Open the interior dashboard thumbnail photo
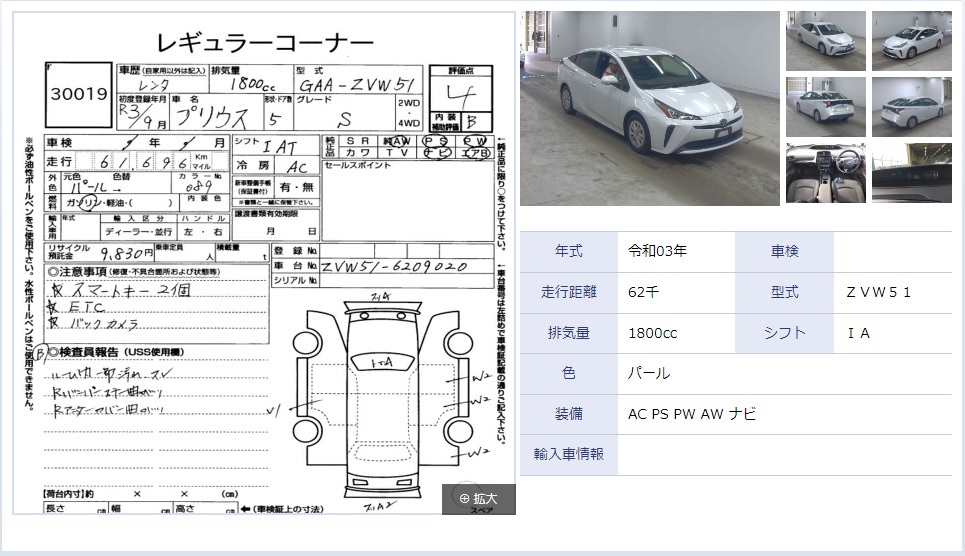 825,173
